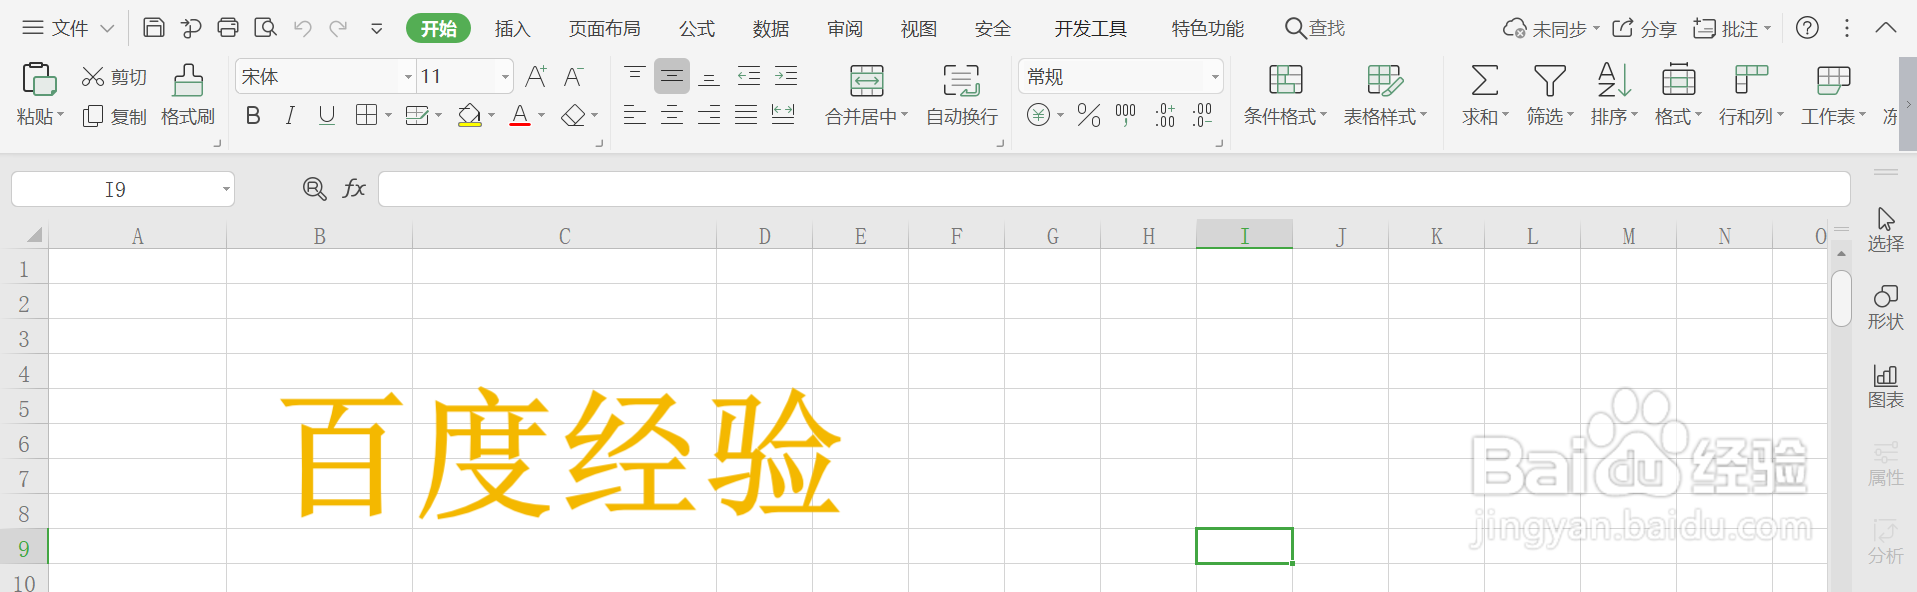The image size is (1917, 592).
Task: Switch to Developer Tools (开发工具) tab
Action: [1090, 29]
